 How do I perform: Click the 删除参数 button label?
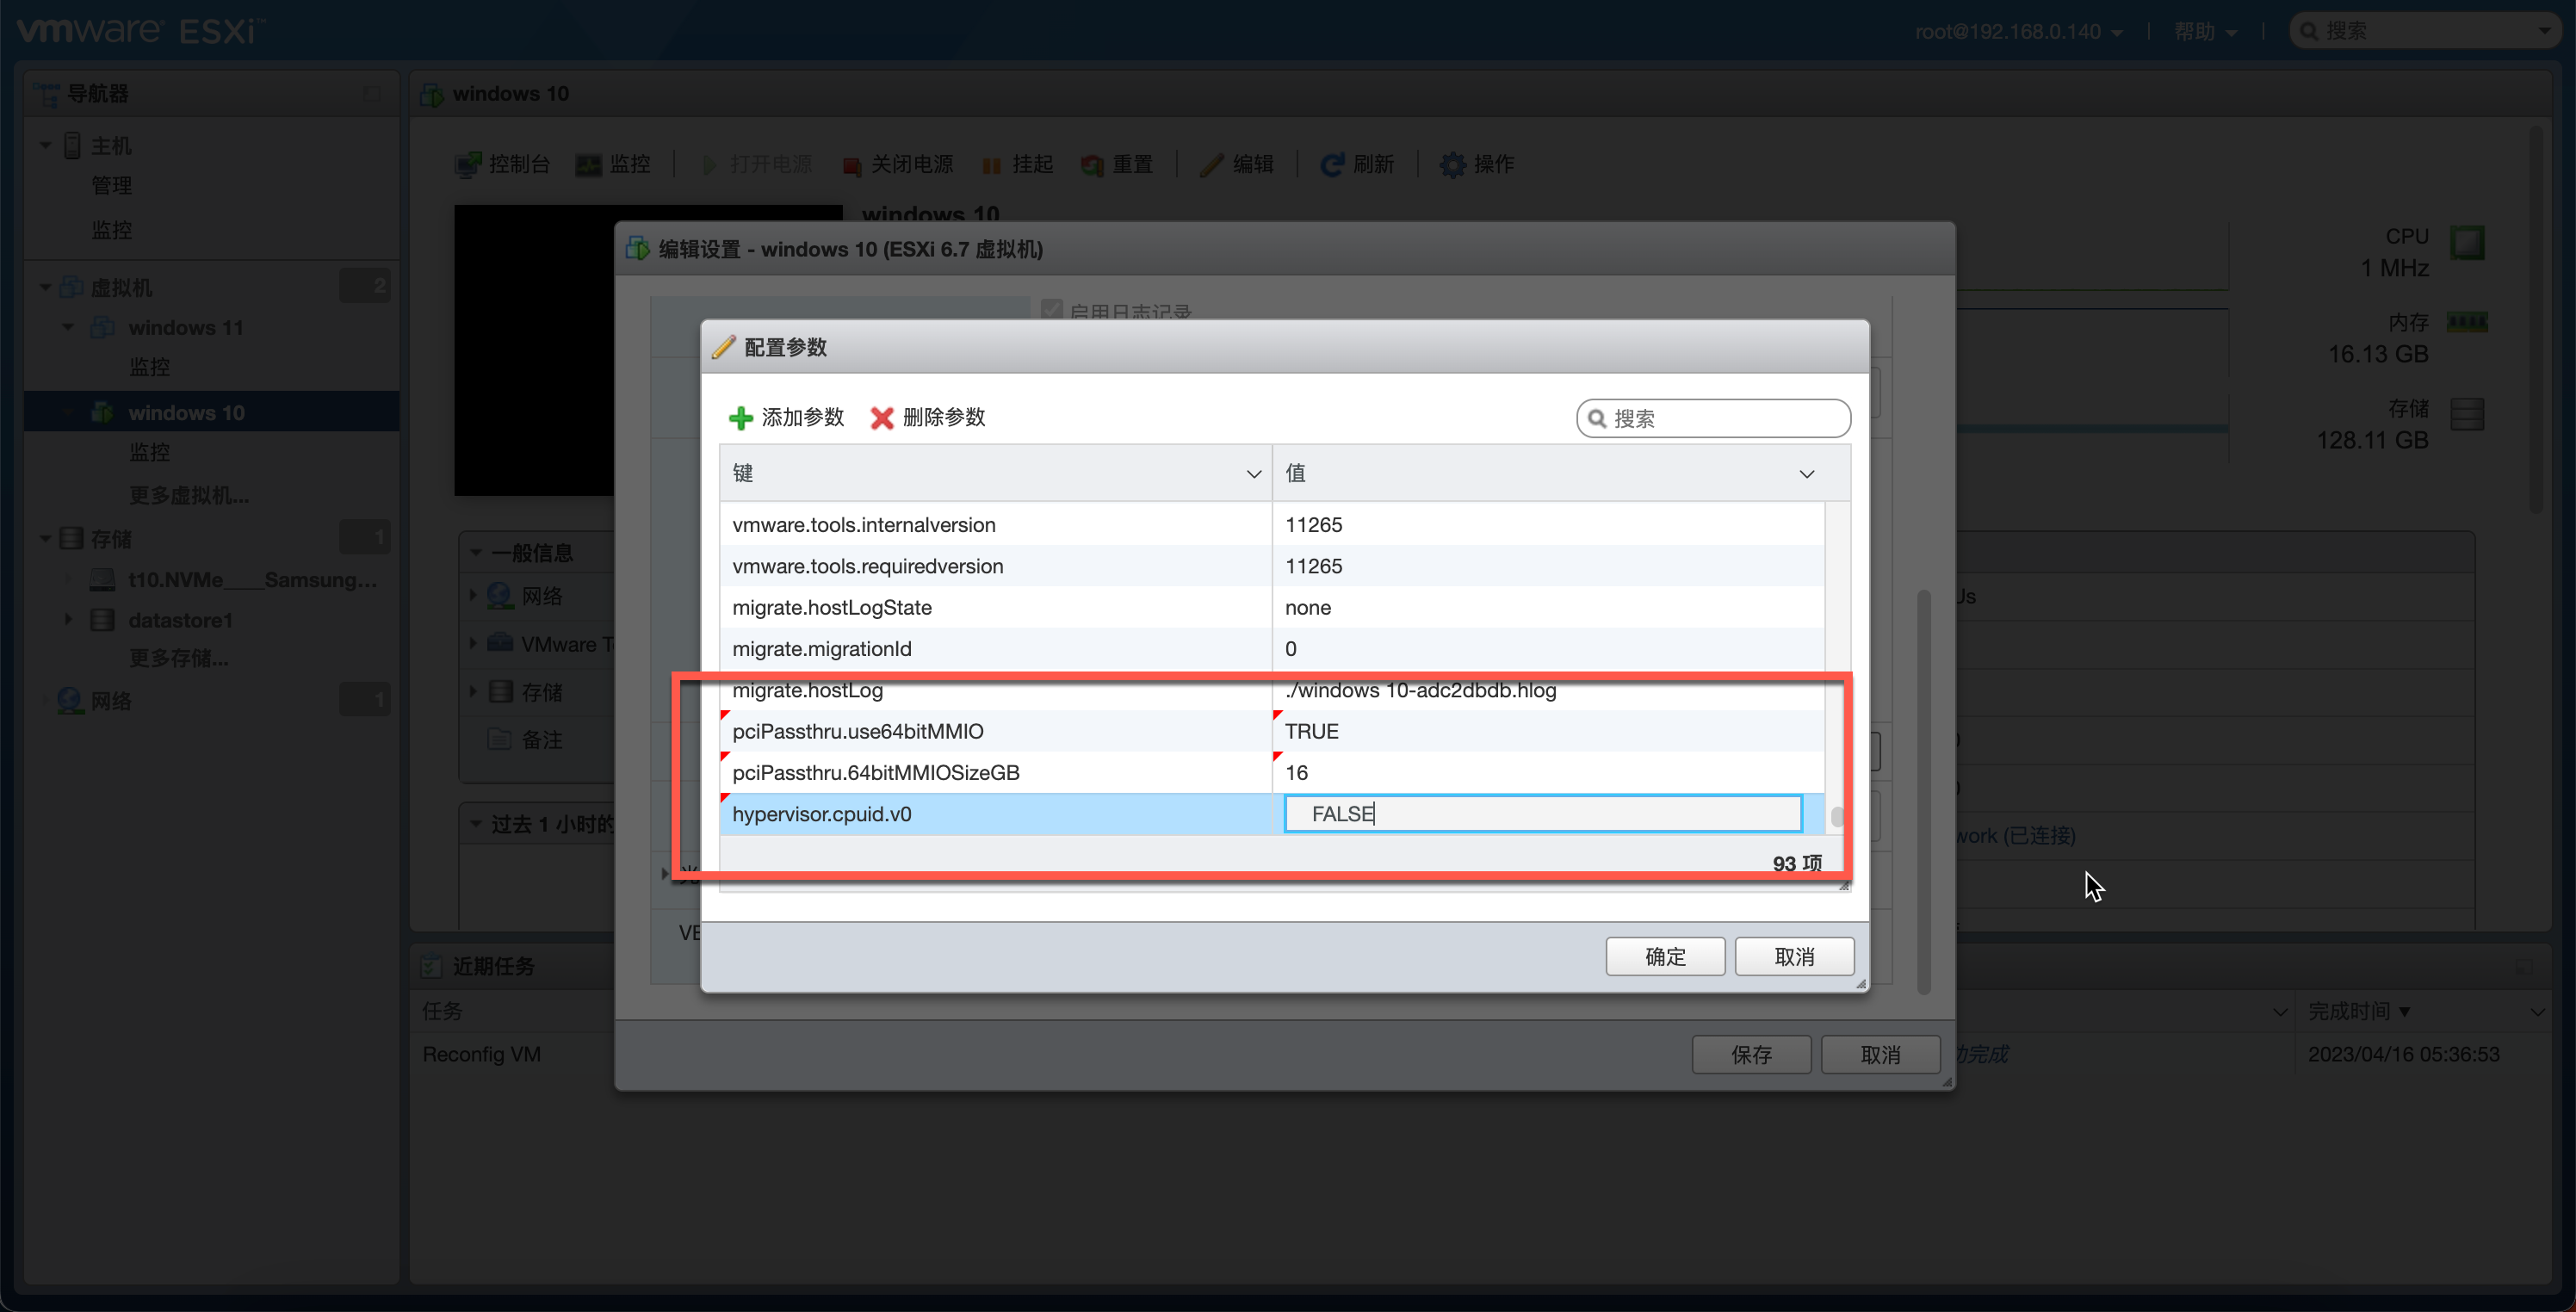click(944, 418)
